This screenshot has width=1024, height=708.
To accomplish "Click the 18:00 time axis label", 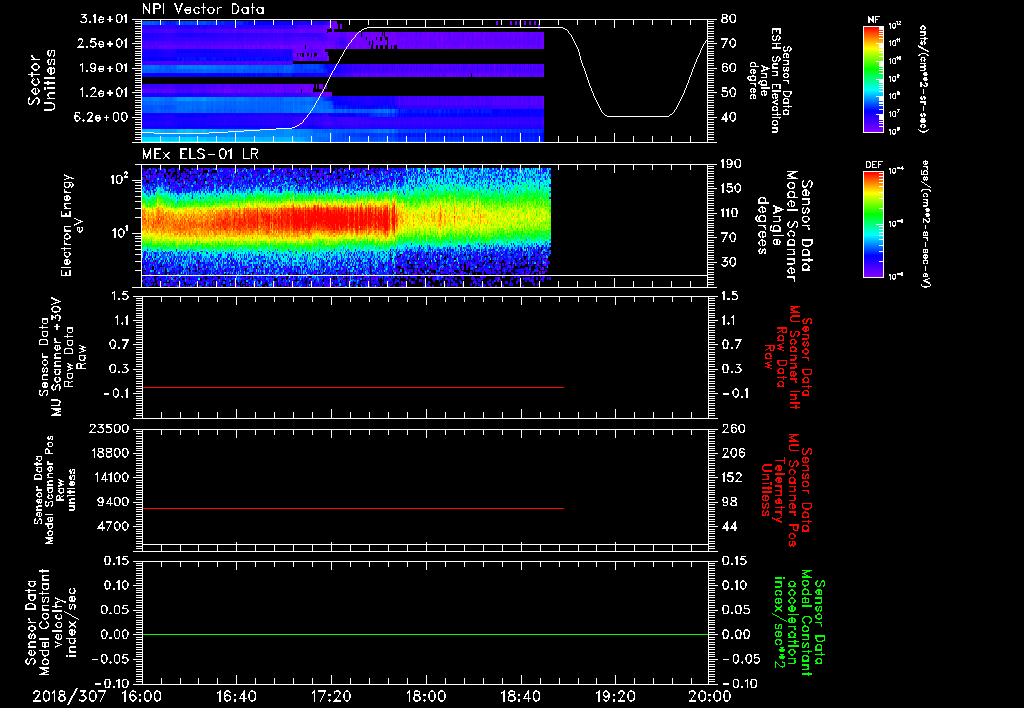I will [425, 696].
